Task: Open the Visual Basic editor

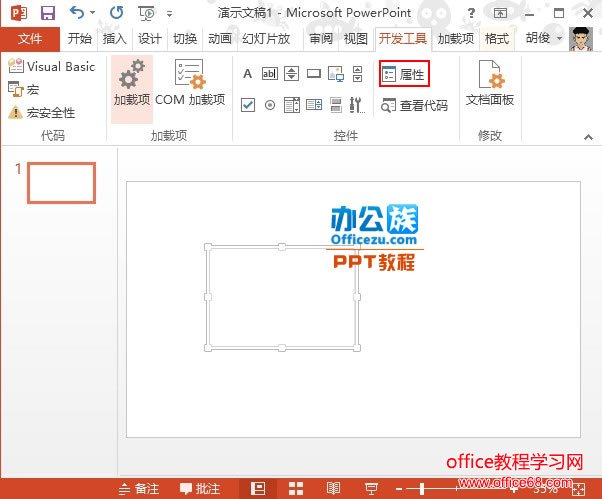Action: pos(51,66)
